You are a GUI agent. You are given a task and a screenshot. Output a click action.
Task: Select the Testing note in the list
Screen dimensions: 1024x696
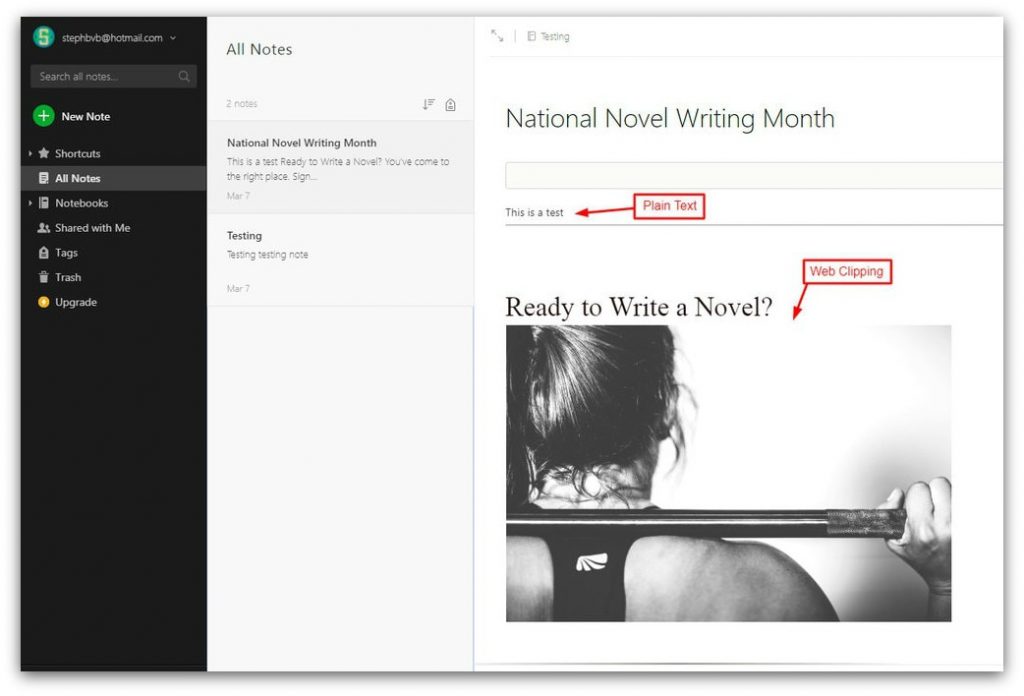tap(340, 261)
